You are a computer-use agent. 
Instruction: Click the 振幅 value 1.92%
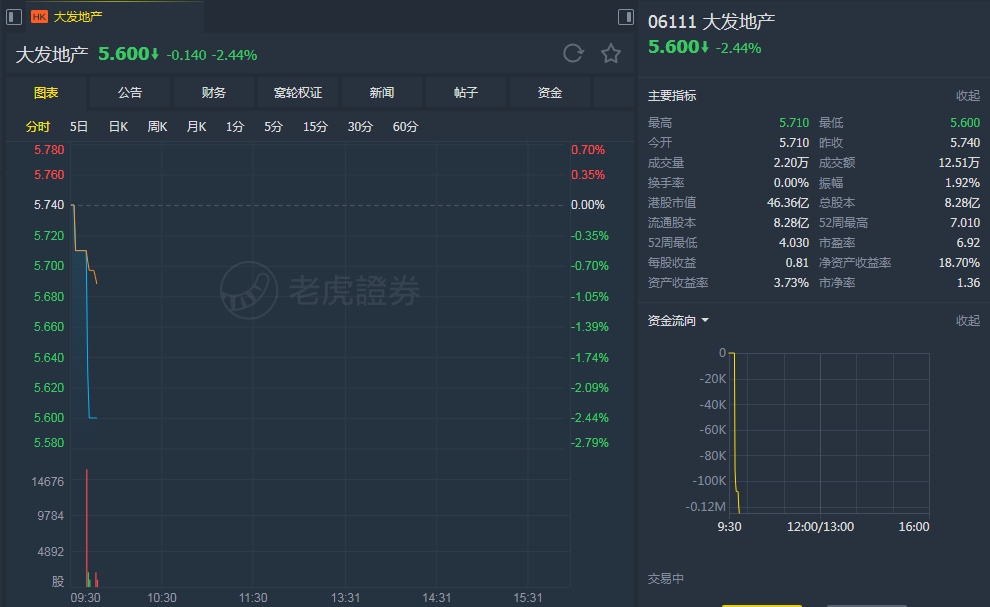click(962, 183)
